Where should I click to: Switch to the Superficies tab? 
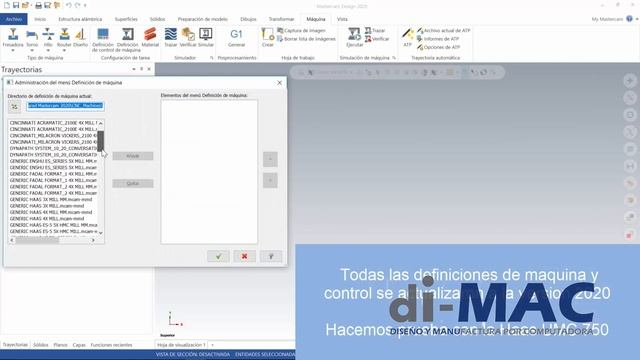(126, 19)
